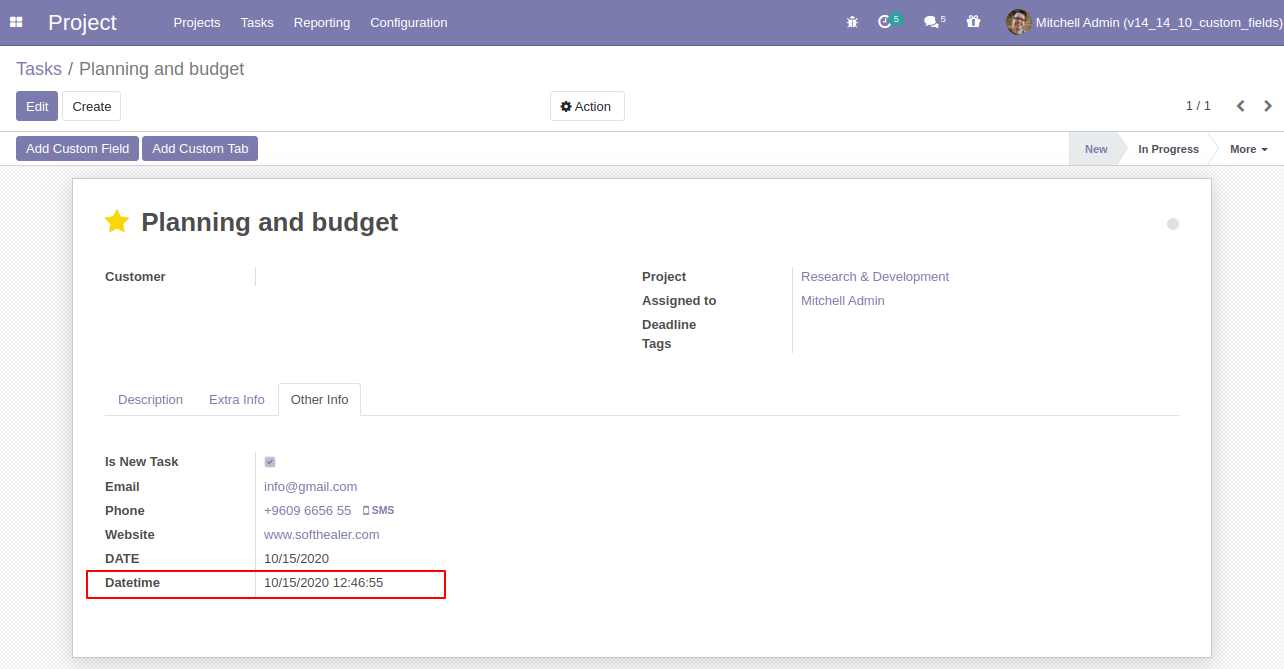Click the SMS button next to phone
1284x669 pixels.
[x=379, y=511]
